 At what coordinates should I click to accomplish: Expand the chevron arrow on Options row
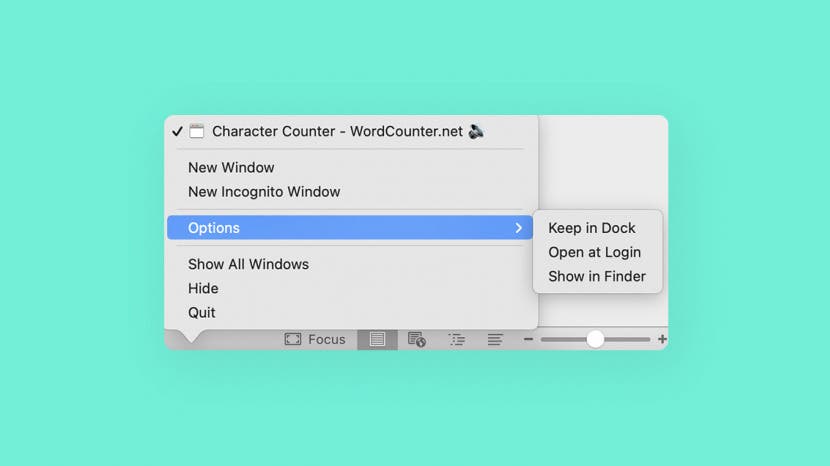point(518,228)
